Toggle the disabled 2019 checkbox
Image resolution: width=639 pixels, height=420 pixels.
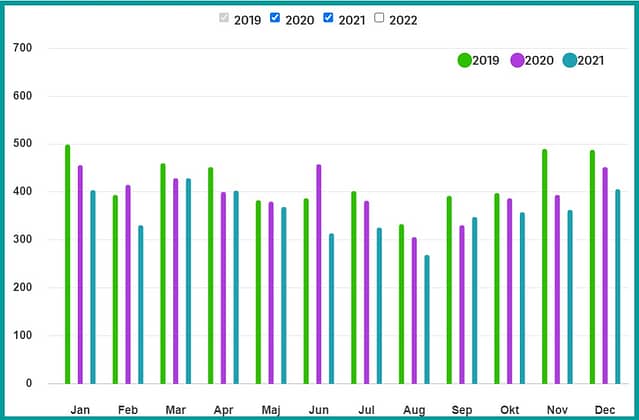(224, 18)
